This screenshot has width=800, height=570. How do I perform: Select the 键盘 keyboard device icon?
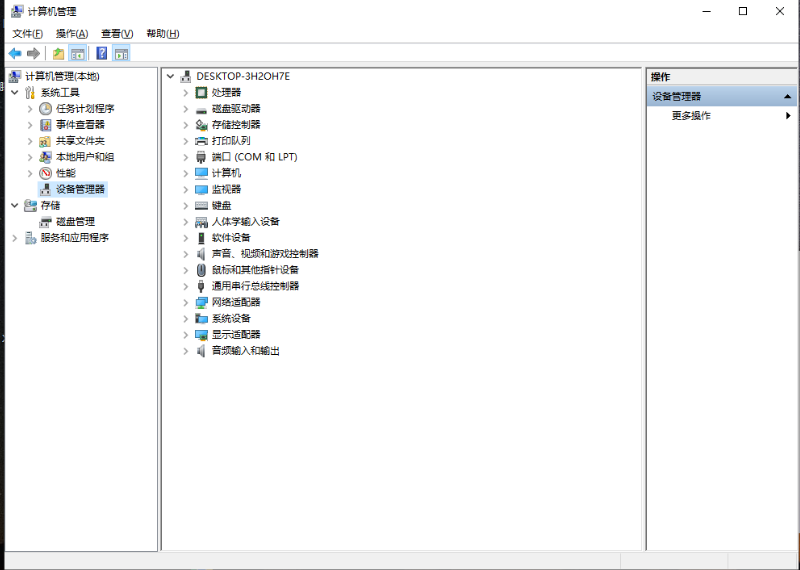pyautogui.click(x=201, y=205)
